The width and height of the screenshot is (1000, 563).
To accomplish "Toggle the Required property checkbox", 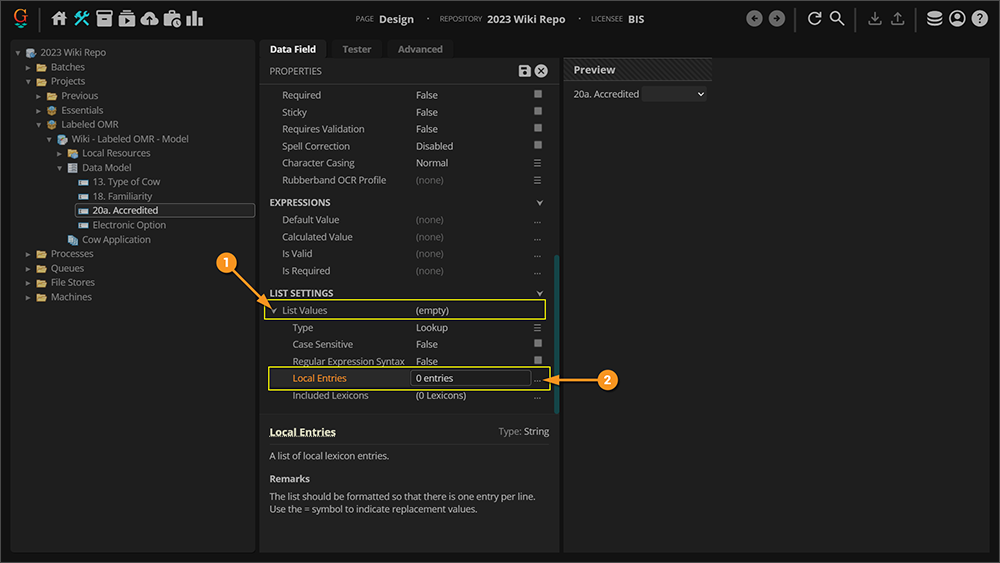I will tap(538, 95).
